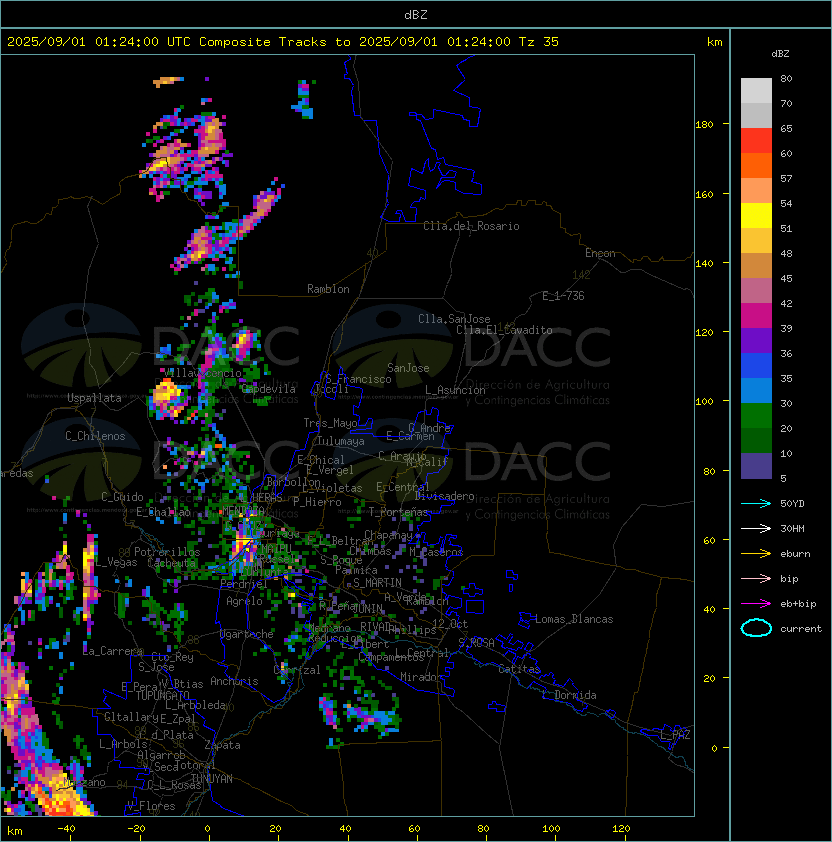Pick the purple legend swatch below 39
Viewport: 832px width, 842px height.
(756, 341)
